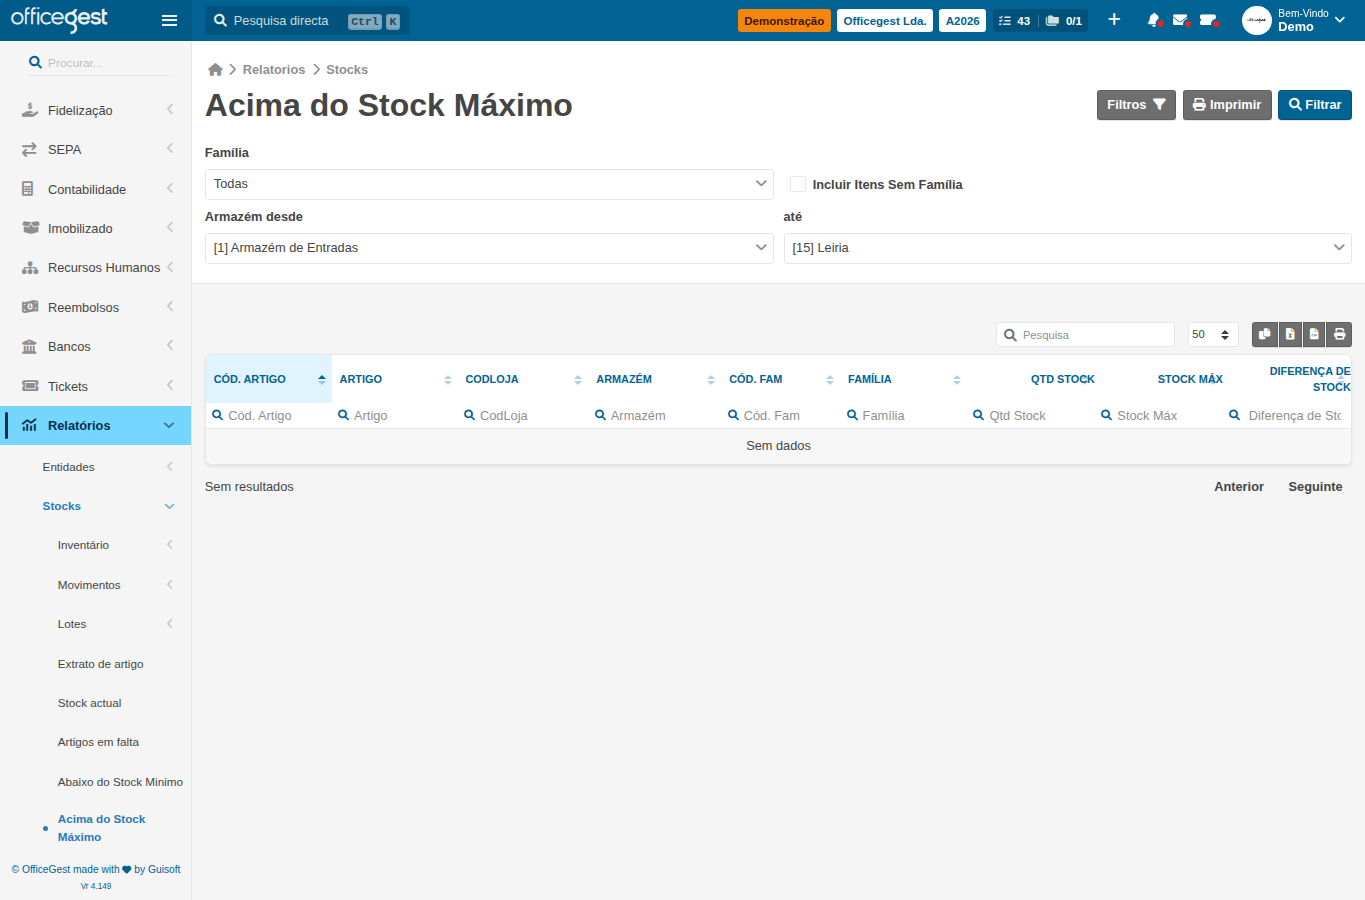Click the Officegest logo

[59, 19]
